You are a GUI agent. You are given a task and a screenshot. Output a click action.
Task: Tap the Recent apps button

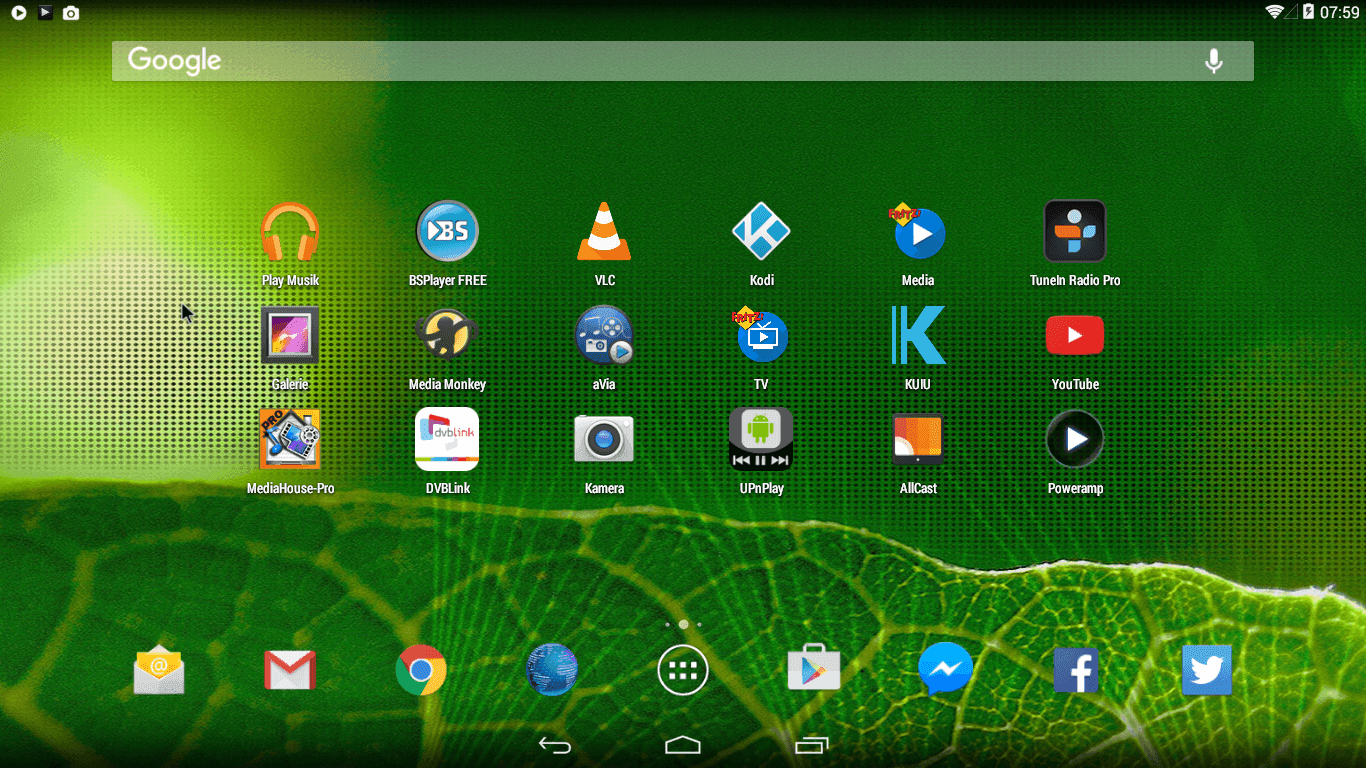(811, 745)
